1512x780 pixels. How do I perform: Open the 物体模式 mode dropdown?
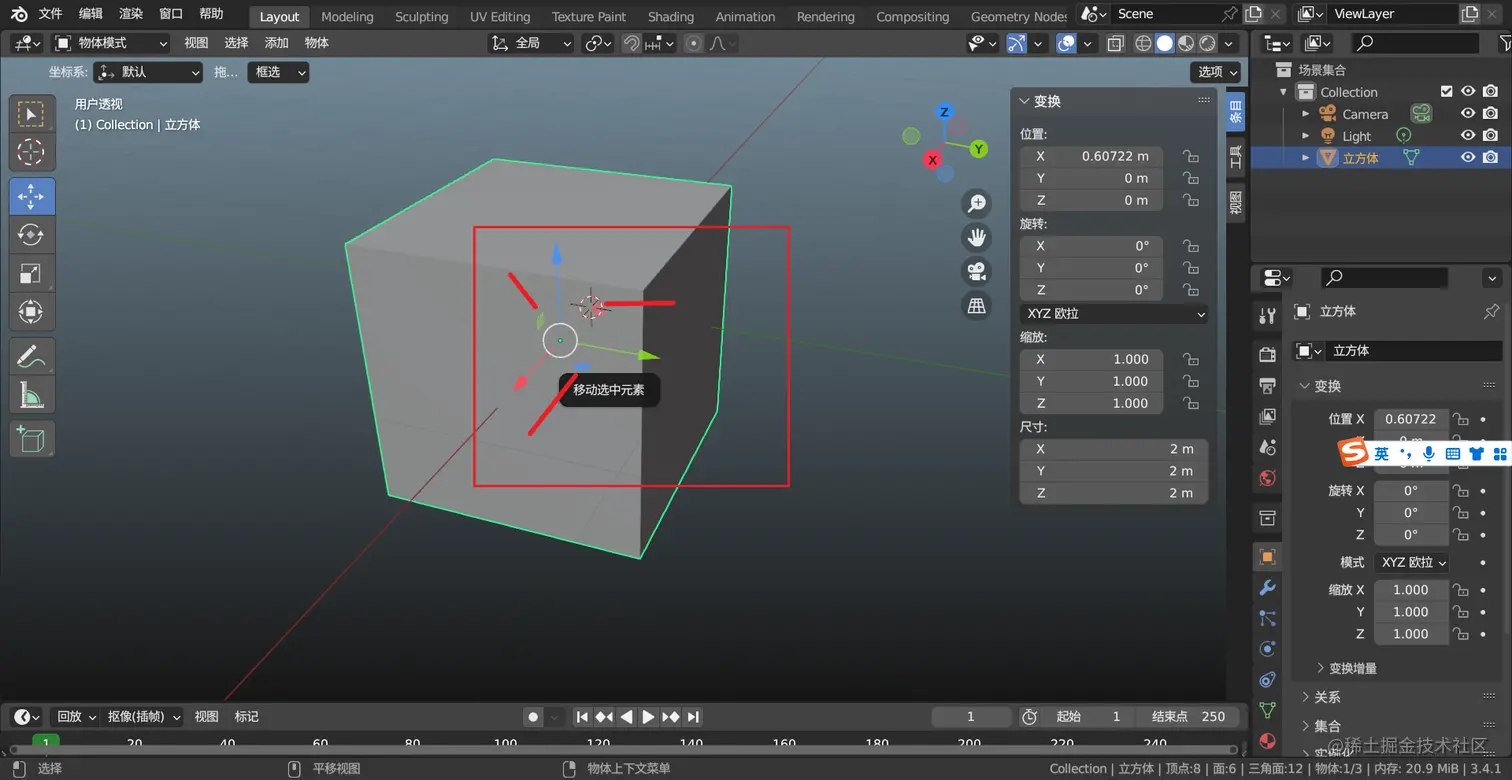(x=111, y=43)
